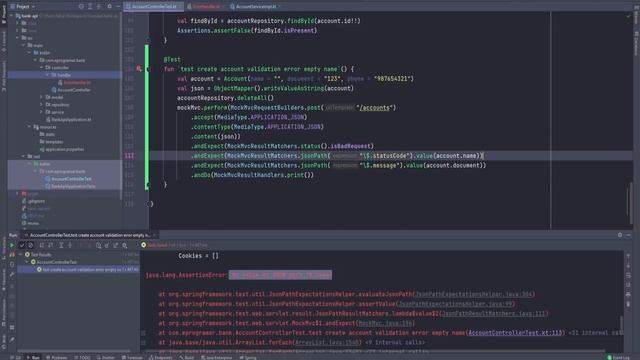640x360 pixels.
Task: Click the run test gutter icon at line 104
Action: (139, 69)
